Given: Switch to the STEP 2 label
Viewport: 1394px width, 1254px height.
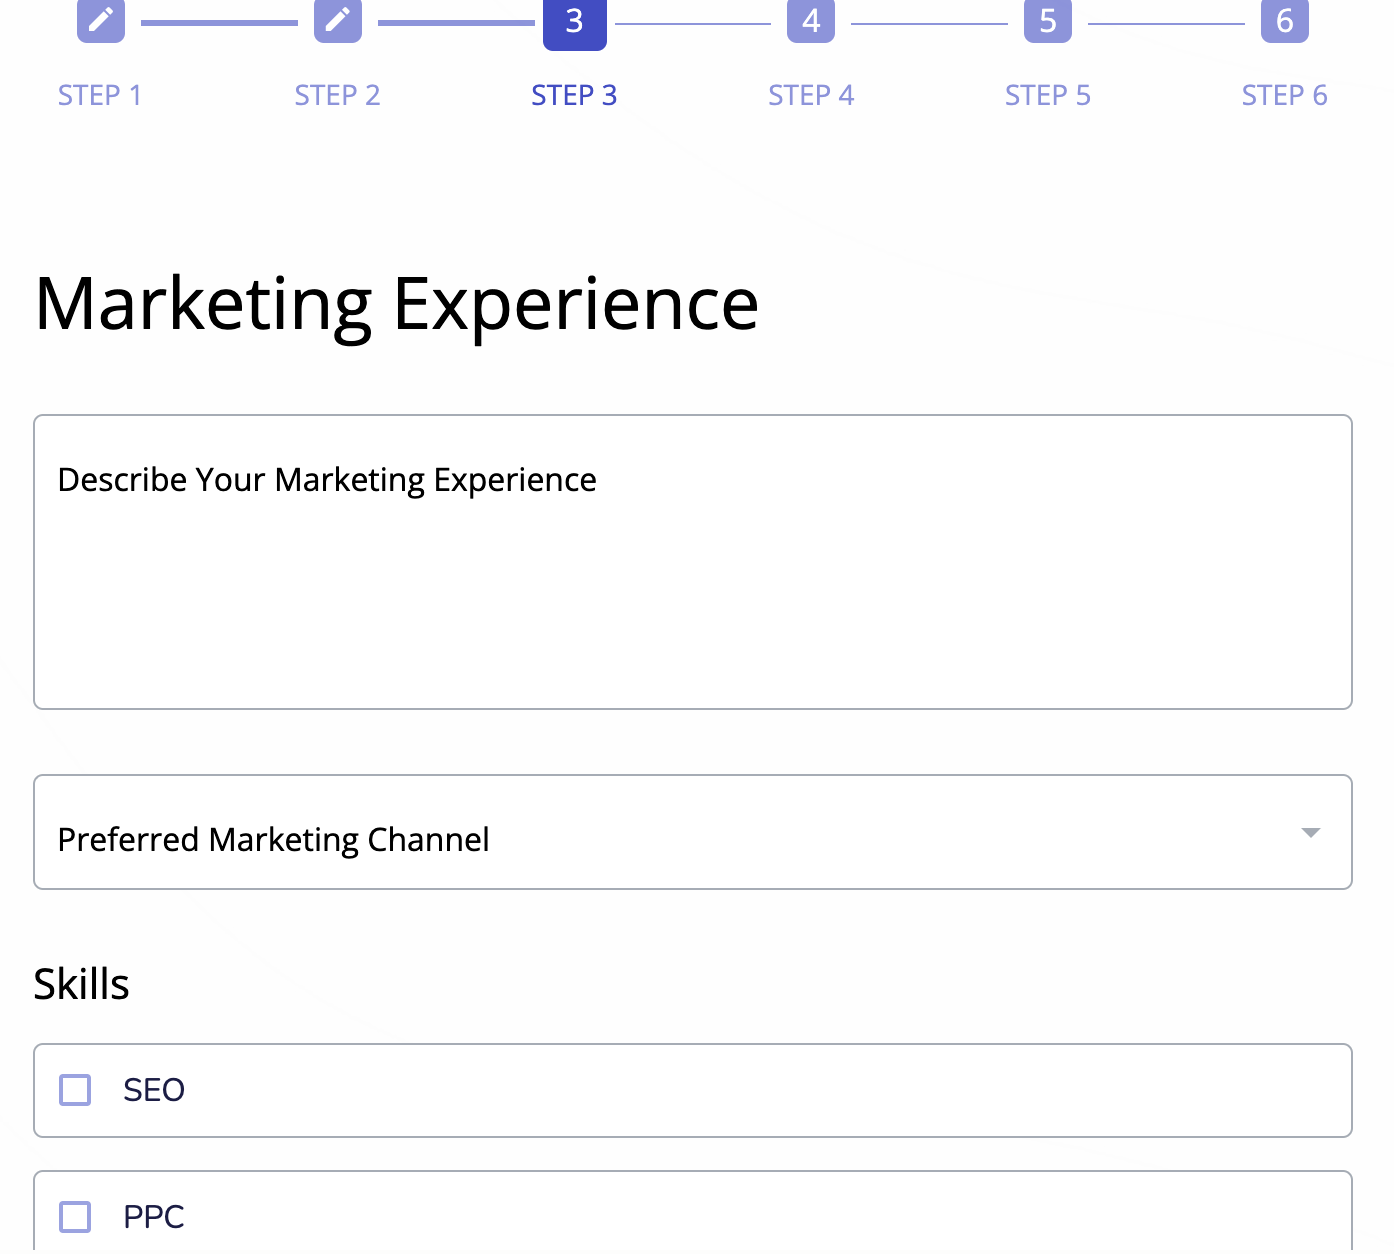Looking at the screenshot, I should point(337,96).
